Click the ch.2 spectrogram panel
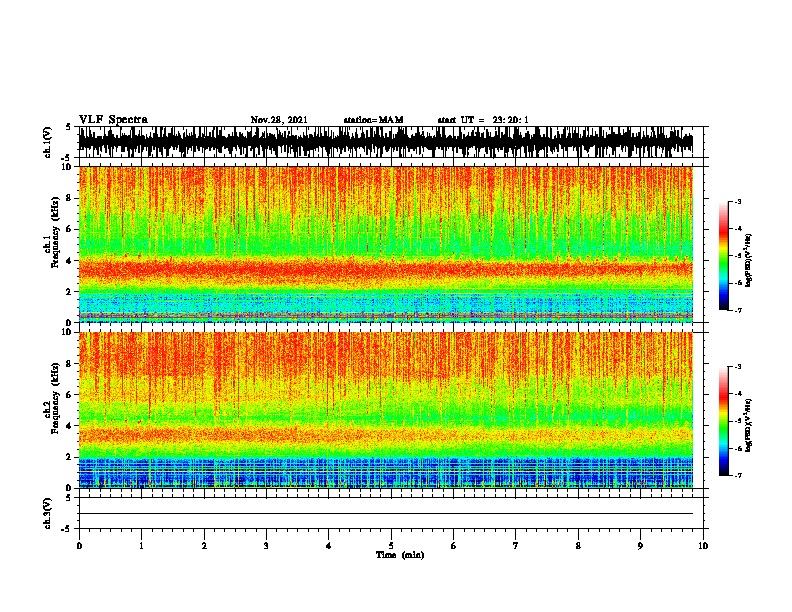 point(386,410)
